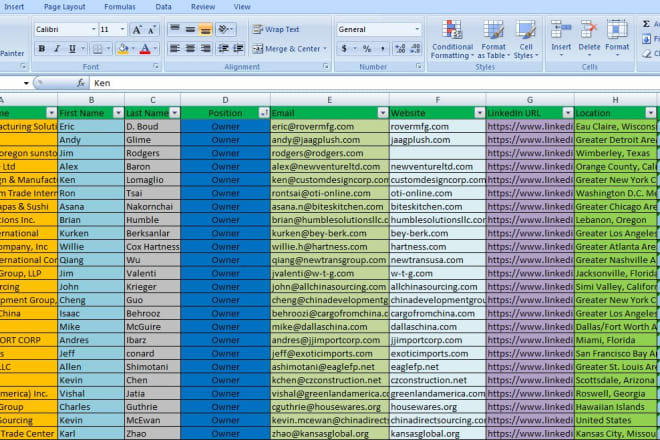Open Calibri font name dropdown

pyautogui.click(x=93, y=29)
